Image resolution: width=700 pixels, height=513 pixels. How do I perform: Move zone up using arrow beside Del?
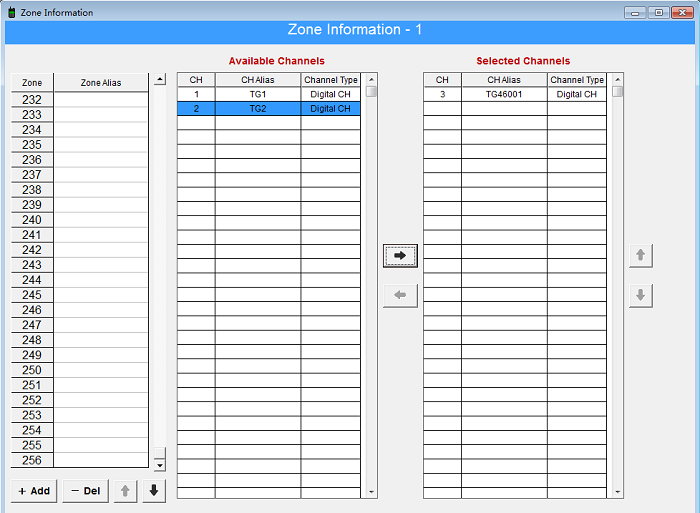click(125, 491)
